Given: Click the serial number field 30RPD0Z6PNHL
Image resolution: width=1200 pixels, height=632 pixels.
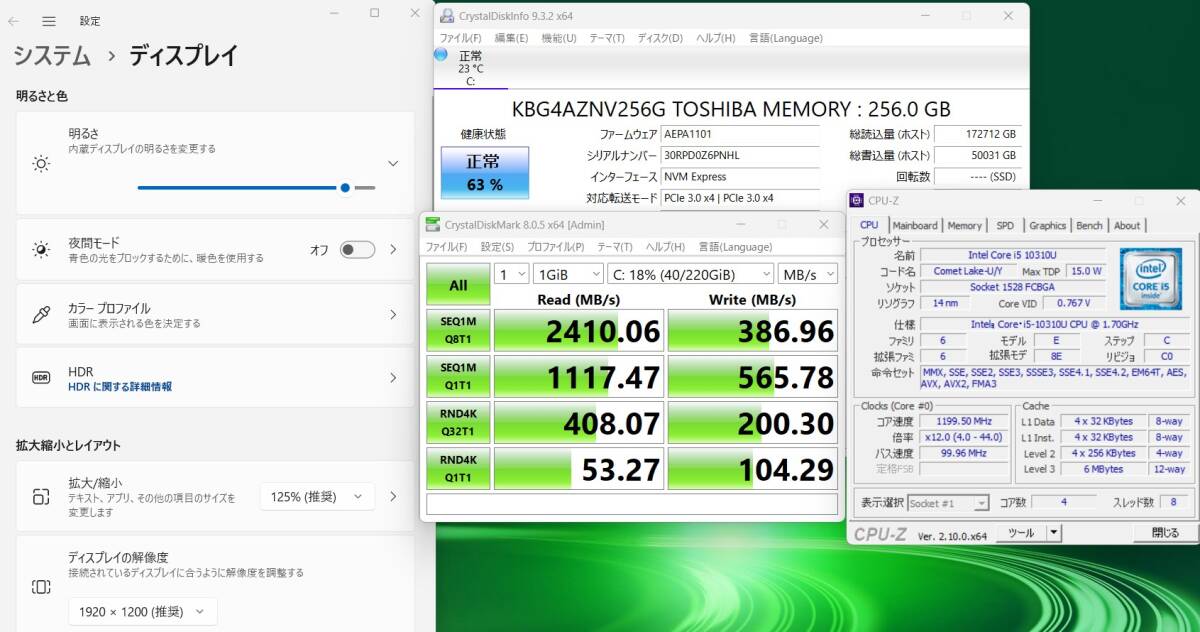Looking at the screenshot, I should [740, 156].
